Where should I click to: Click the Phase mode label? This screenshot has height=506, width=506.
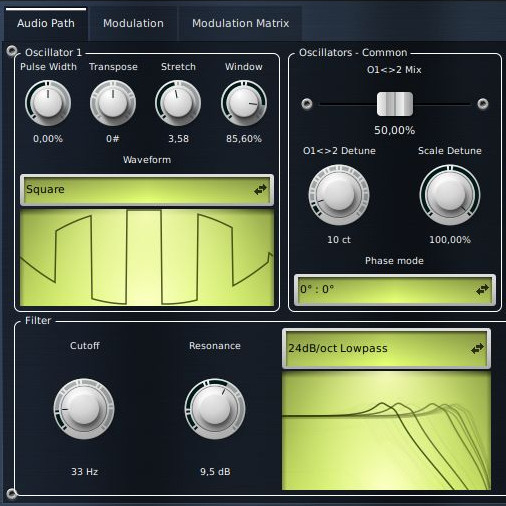[394, 261]
